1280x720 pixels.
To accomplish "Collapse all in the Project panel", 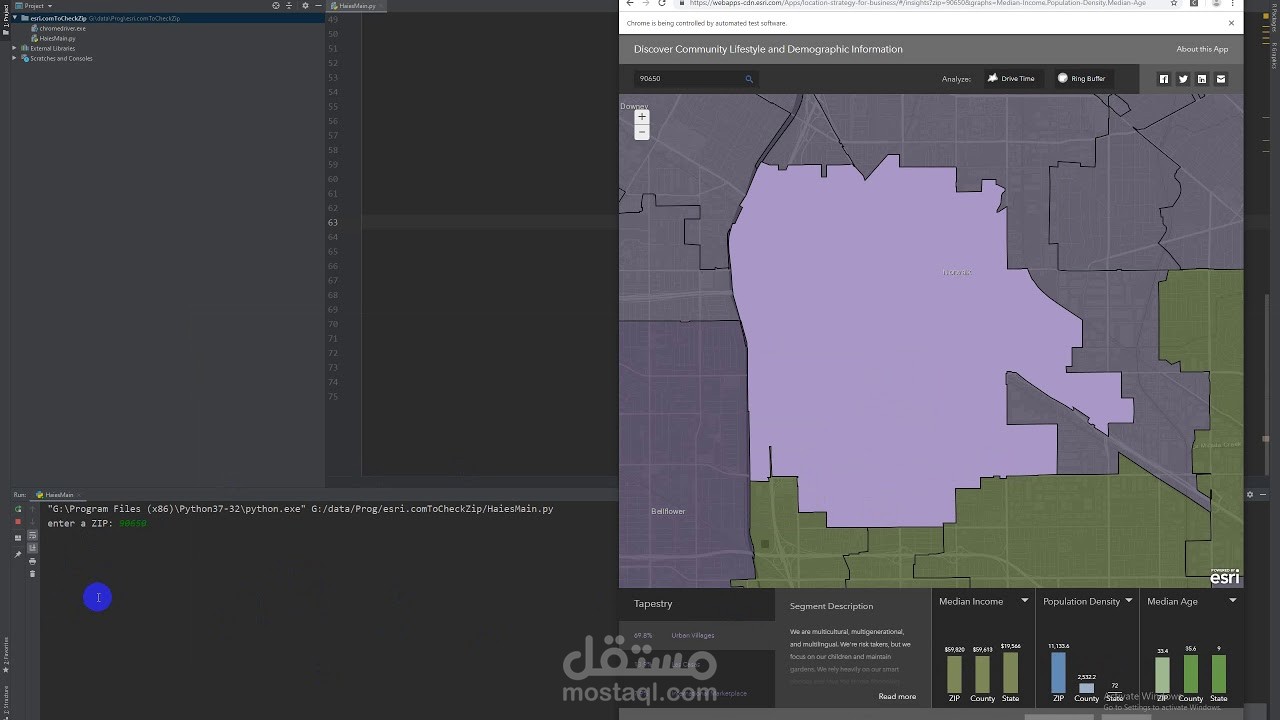I will (290, 6).
